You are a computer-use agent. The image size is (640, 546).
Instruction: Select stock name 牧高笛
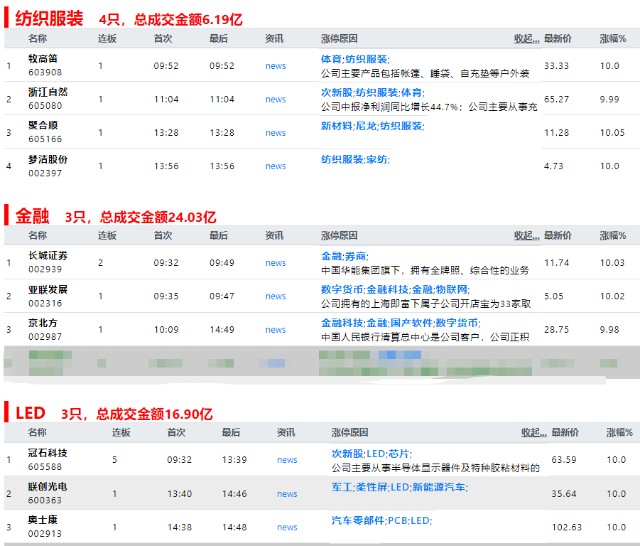coord(43,59)
